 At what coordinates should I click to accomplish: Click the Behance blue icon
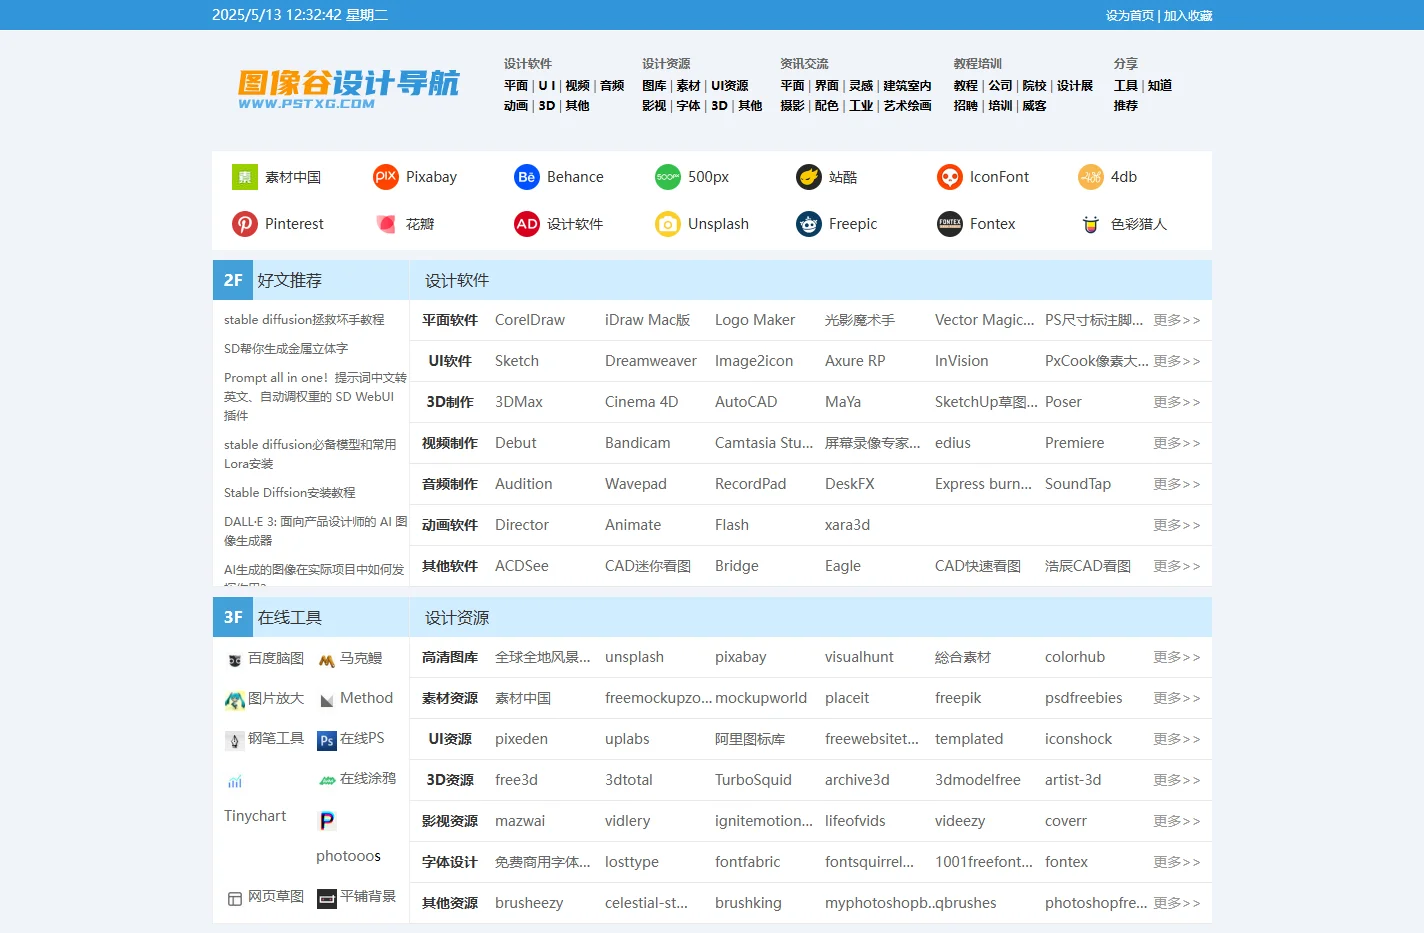pyautogui.click(x=527, y=177)
